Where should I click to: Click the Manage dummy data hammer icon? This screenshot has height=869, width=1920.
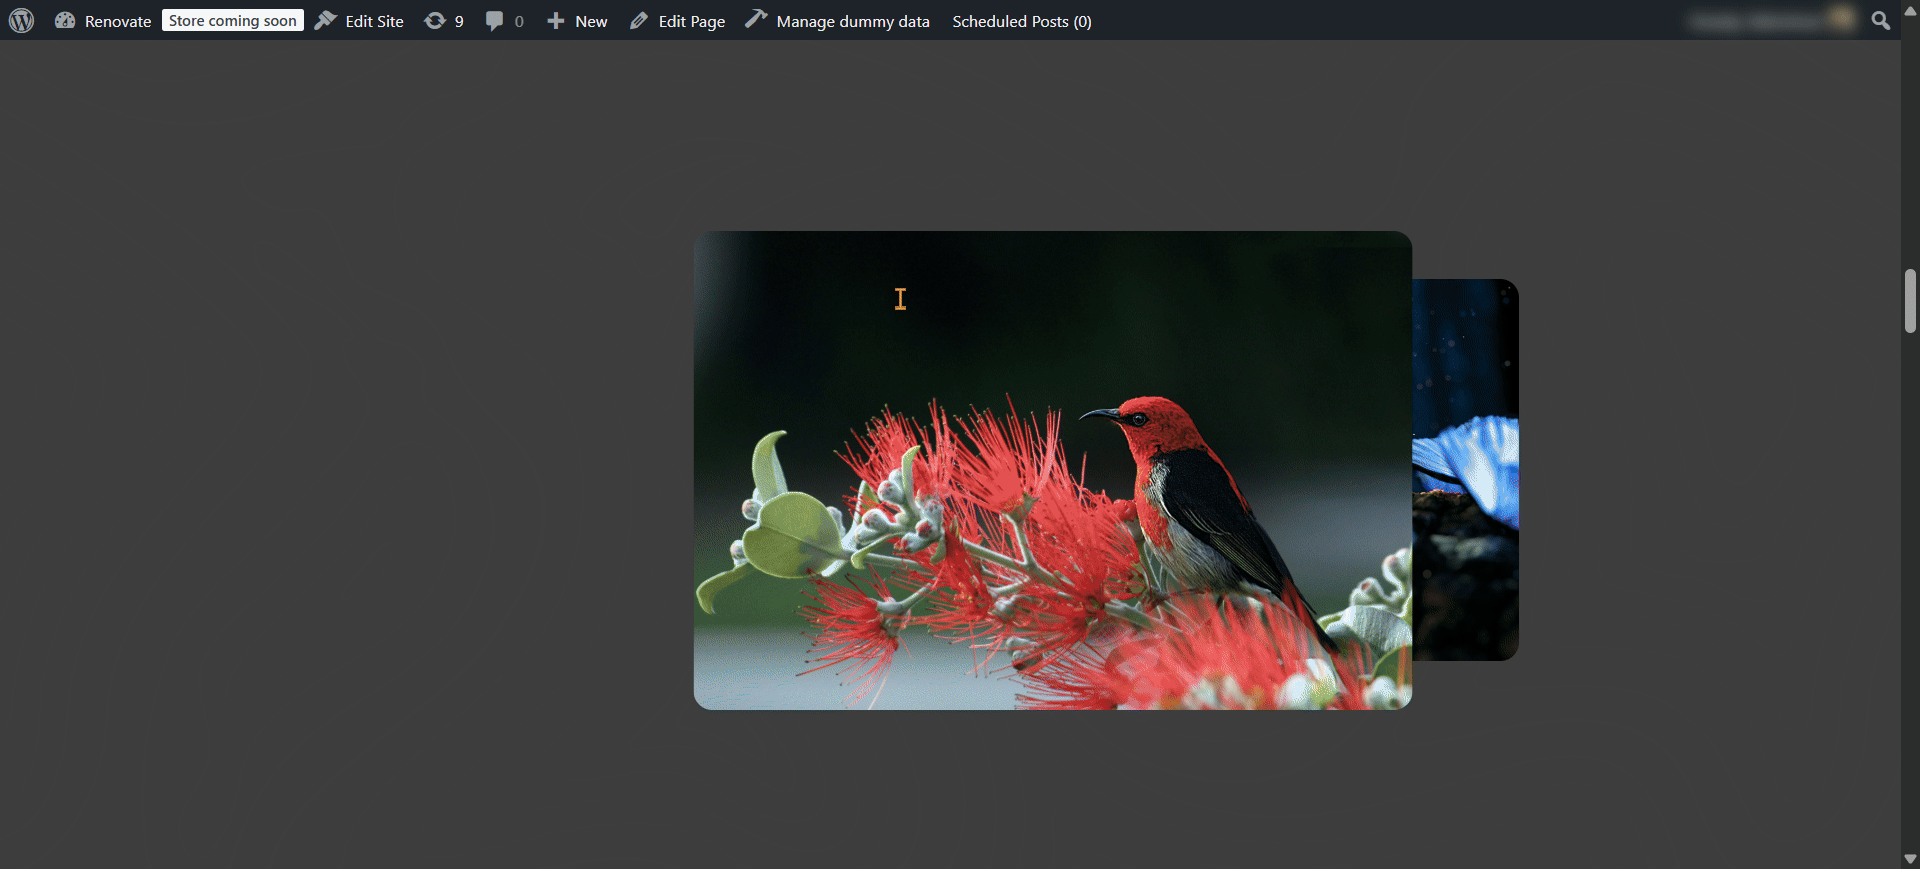(756, 20)
